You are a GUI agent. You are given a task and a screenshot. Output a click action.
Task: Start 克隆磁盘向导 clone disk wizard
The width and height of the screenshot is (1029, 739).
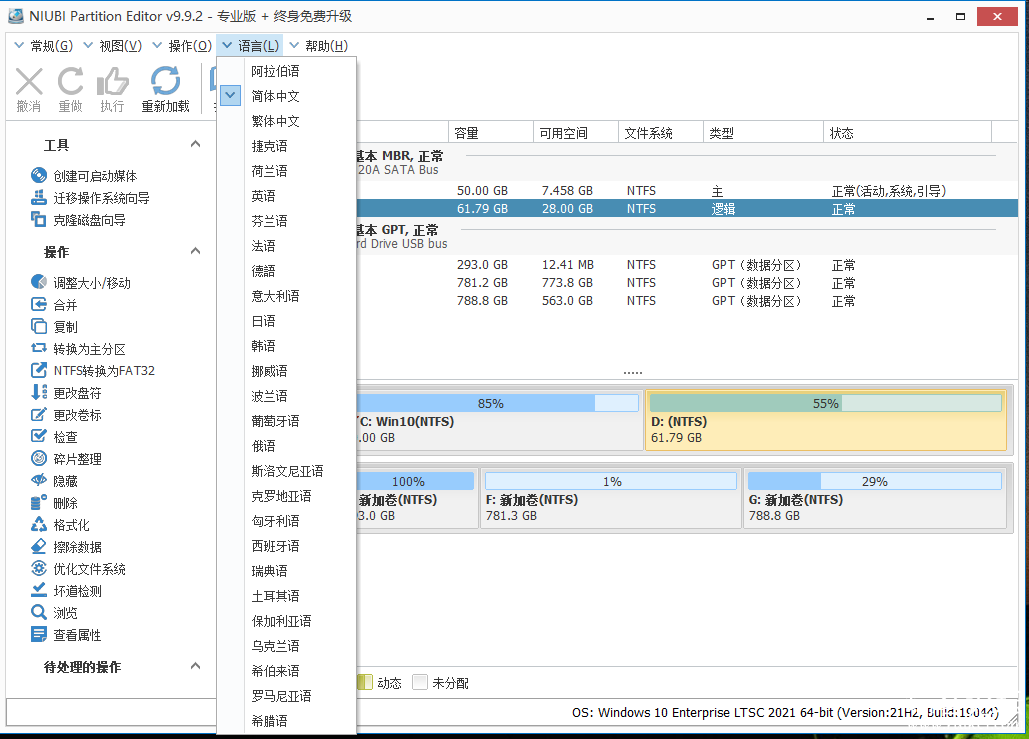(78, 220)
